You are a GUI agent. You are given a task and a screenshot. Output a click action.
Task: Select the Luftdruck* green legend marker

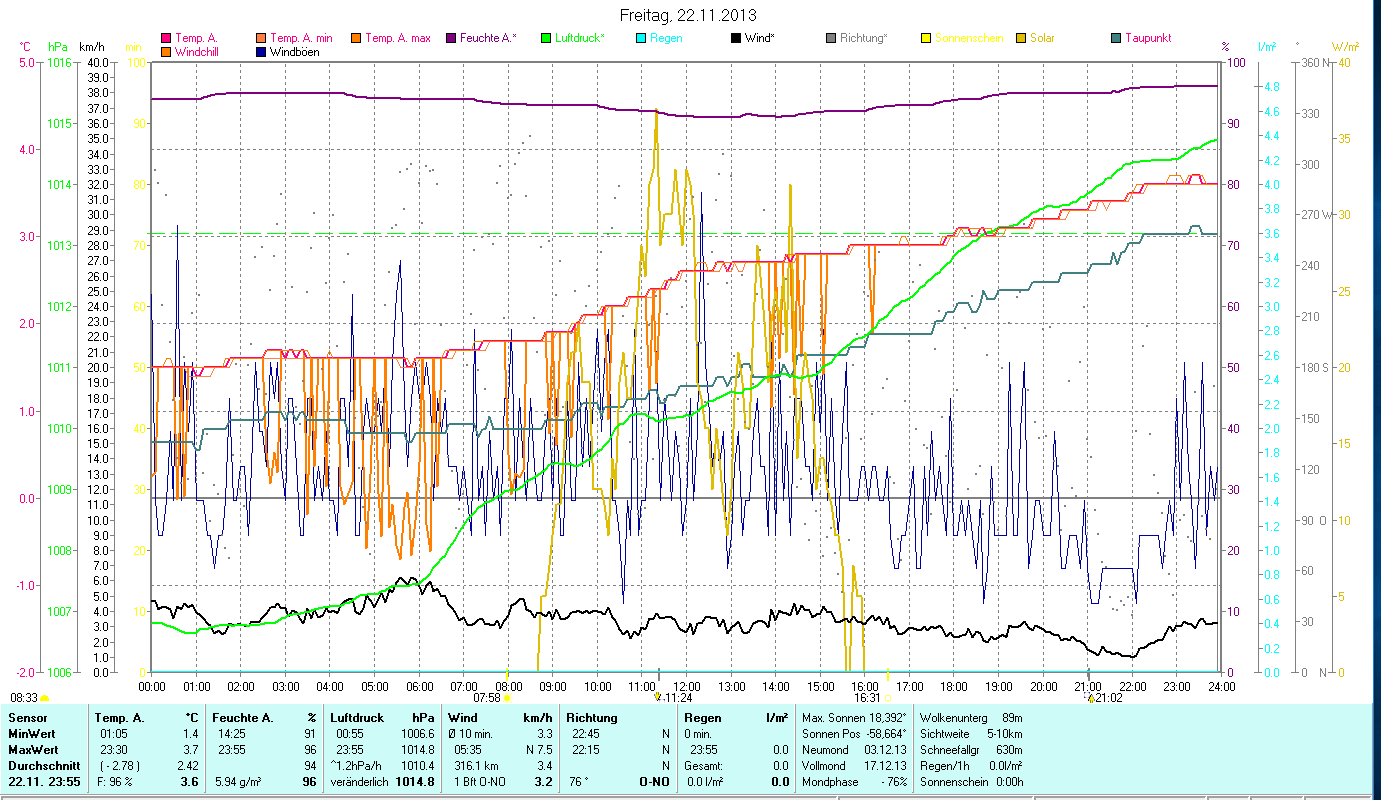pyautogui.click(x=545, y=38)
